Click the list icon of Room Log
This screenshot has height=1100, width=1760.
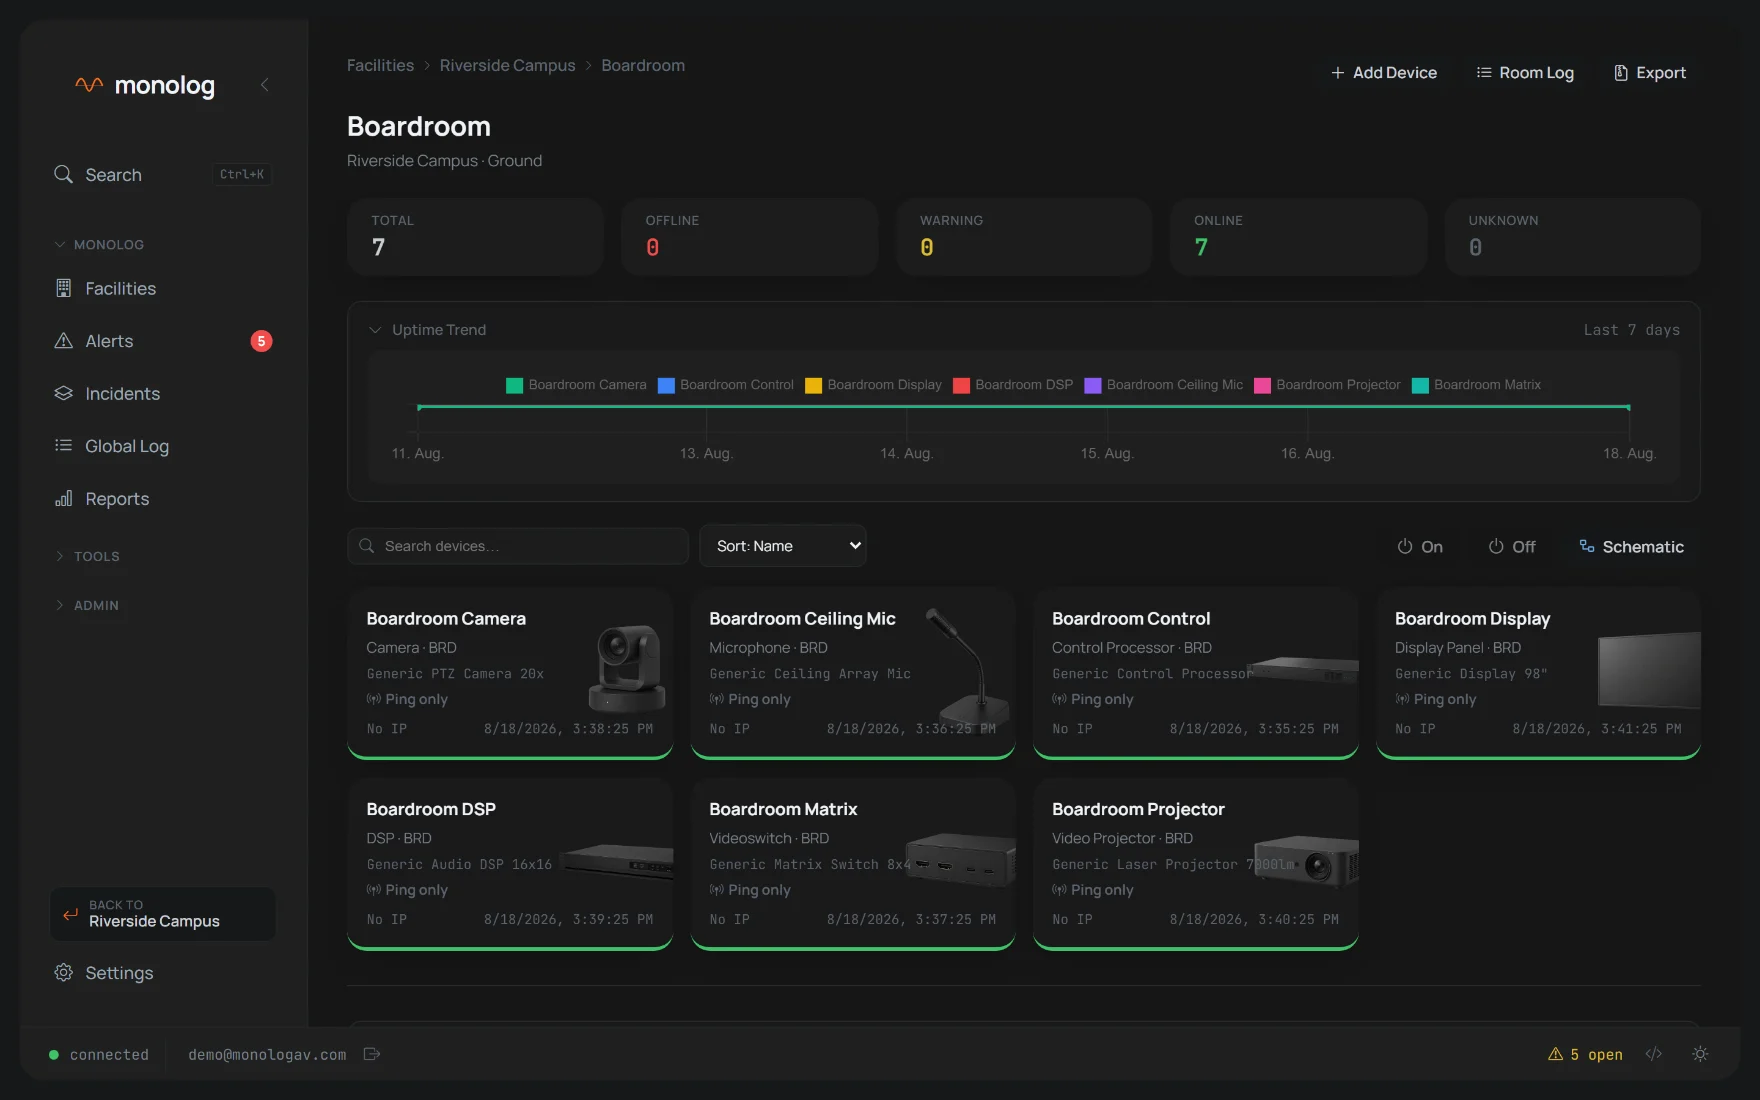click(1484, 73)
